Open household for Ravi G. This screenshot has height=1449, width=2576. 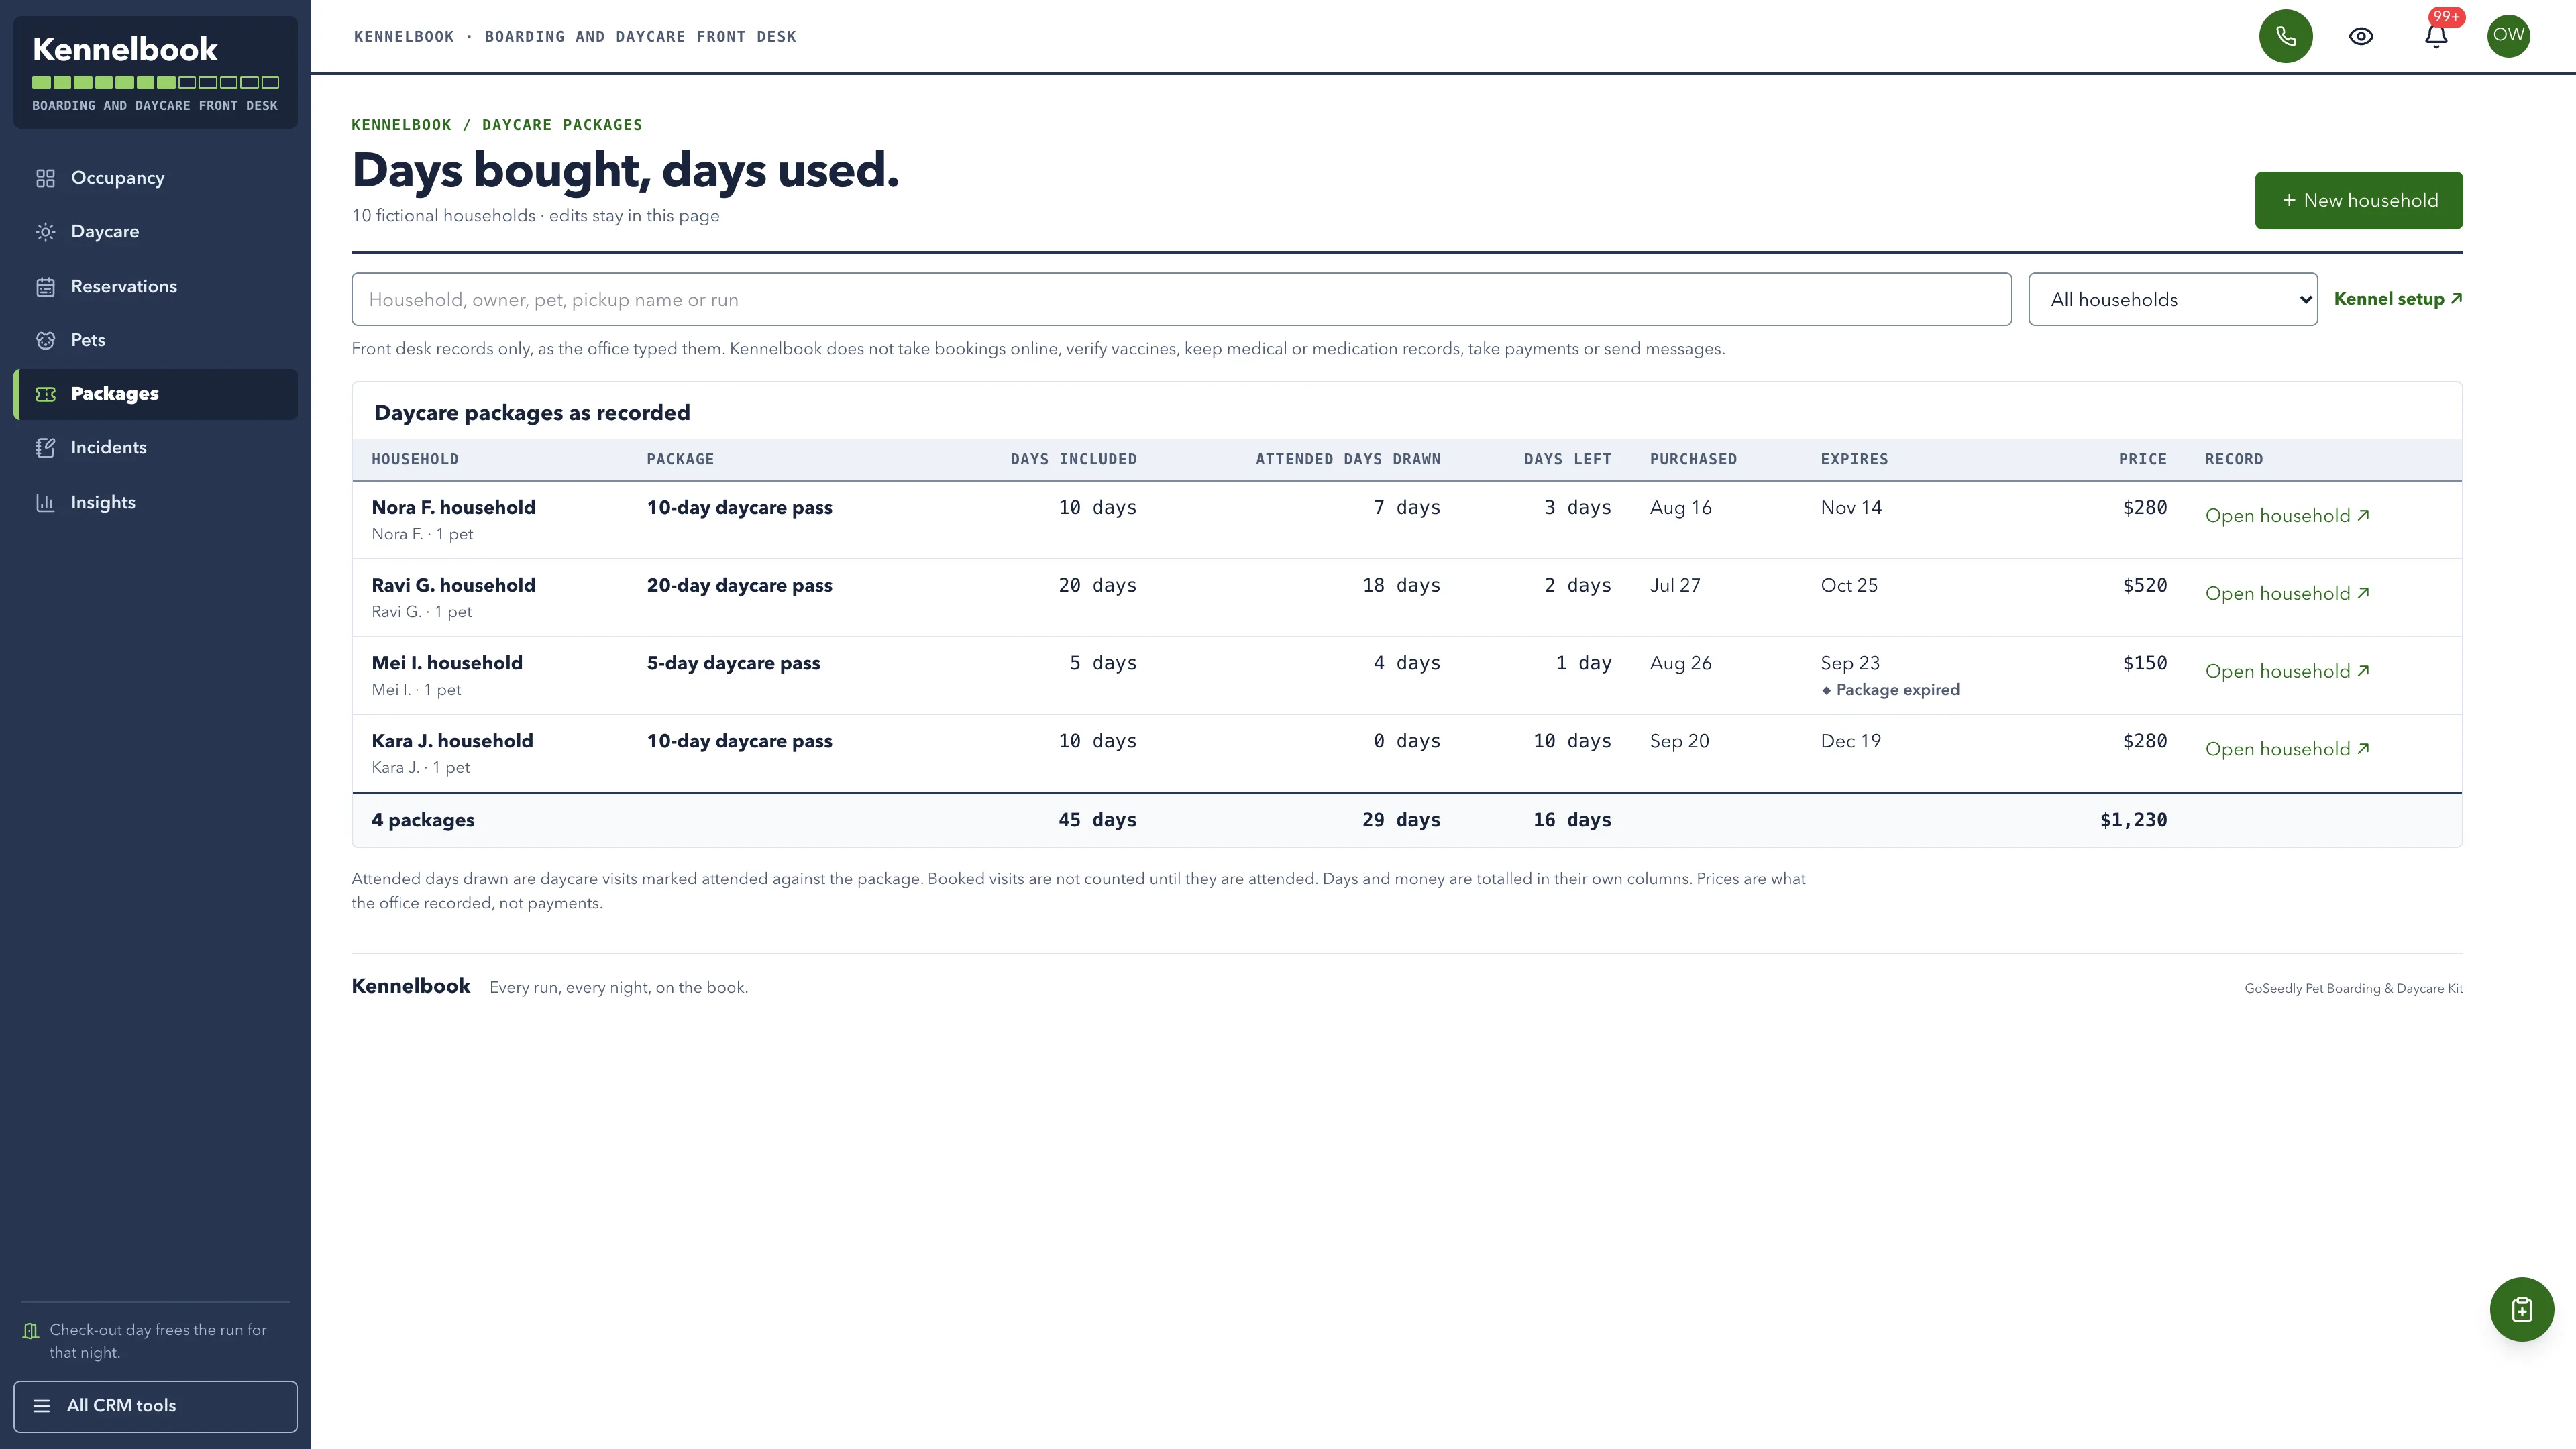pyautogui.click(x=2287, y=594)
